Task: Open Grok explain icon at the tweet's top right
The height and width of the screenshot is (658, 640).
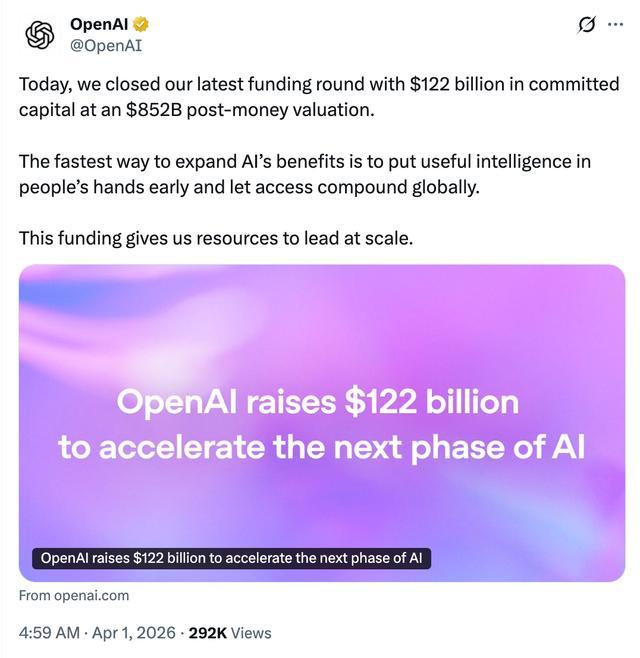Action: pyautogui.click(x=587, y=25)
